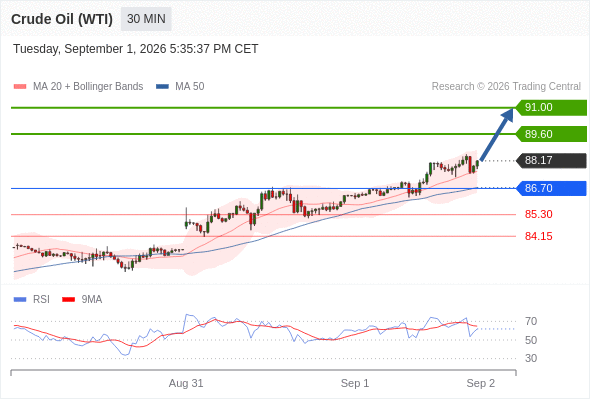
Task: Click the blue 86.70 pivot price tag
Action: (x=551, y=188)
